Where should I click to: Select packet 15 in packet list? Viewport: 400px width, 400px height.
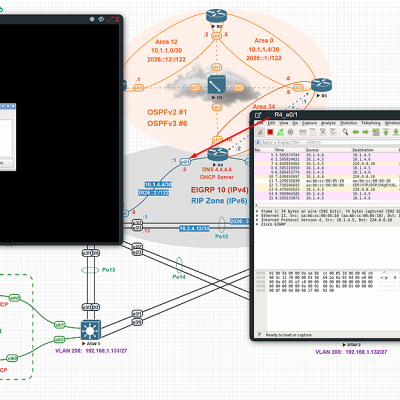[x=327, y=198]
